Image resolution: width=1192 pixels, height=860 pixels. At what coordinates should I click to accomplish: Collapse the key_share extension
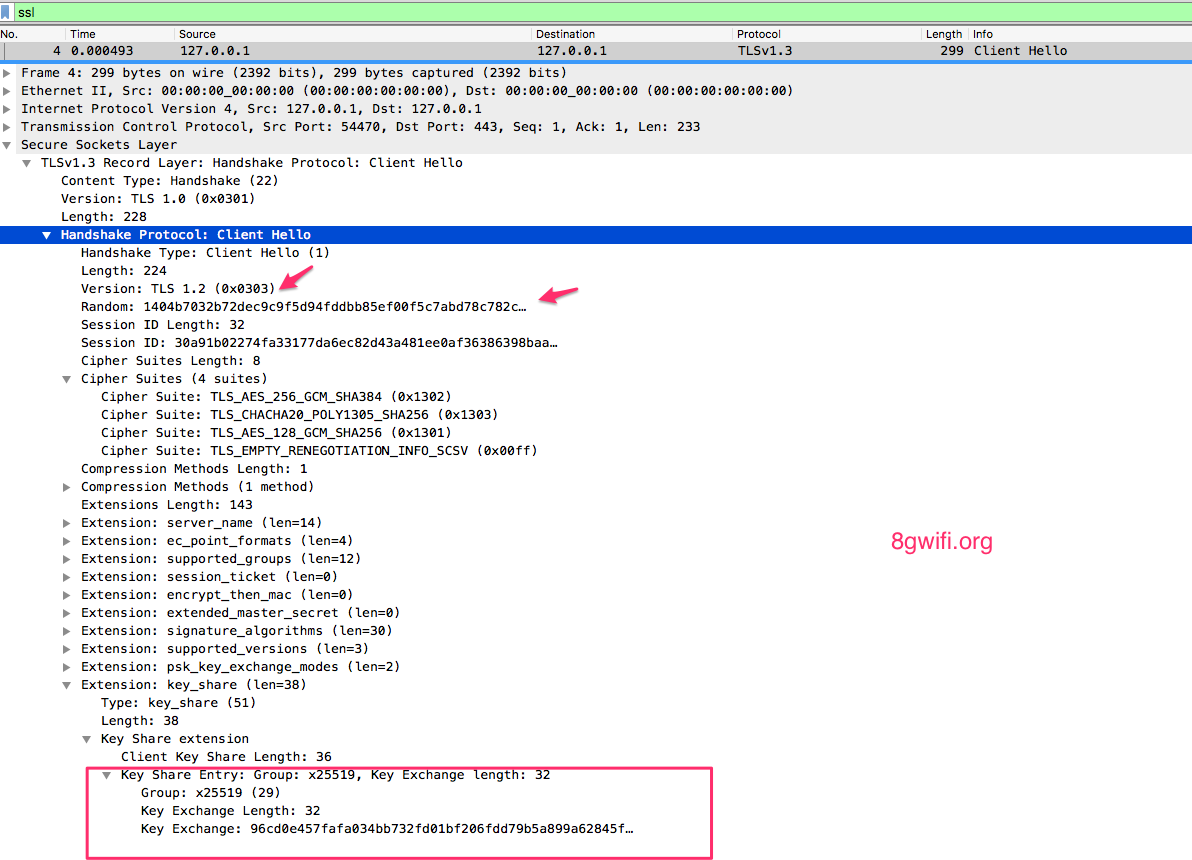[x=67, y=685]
